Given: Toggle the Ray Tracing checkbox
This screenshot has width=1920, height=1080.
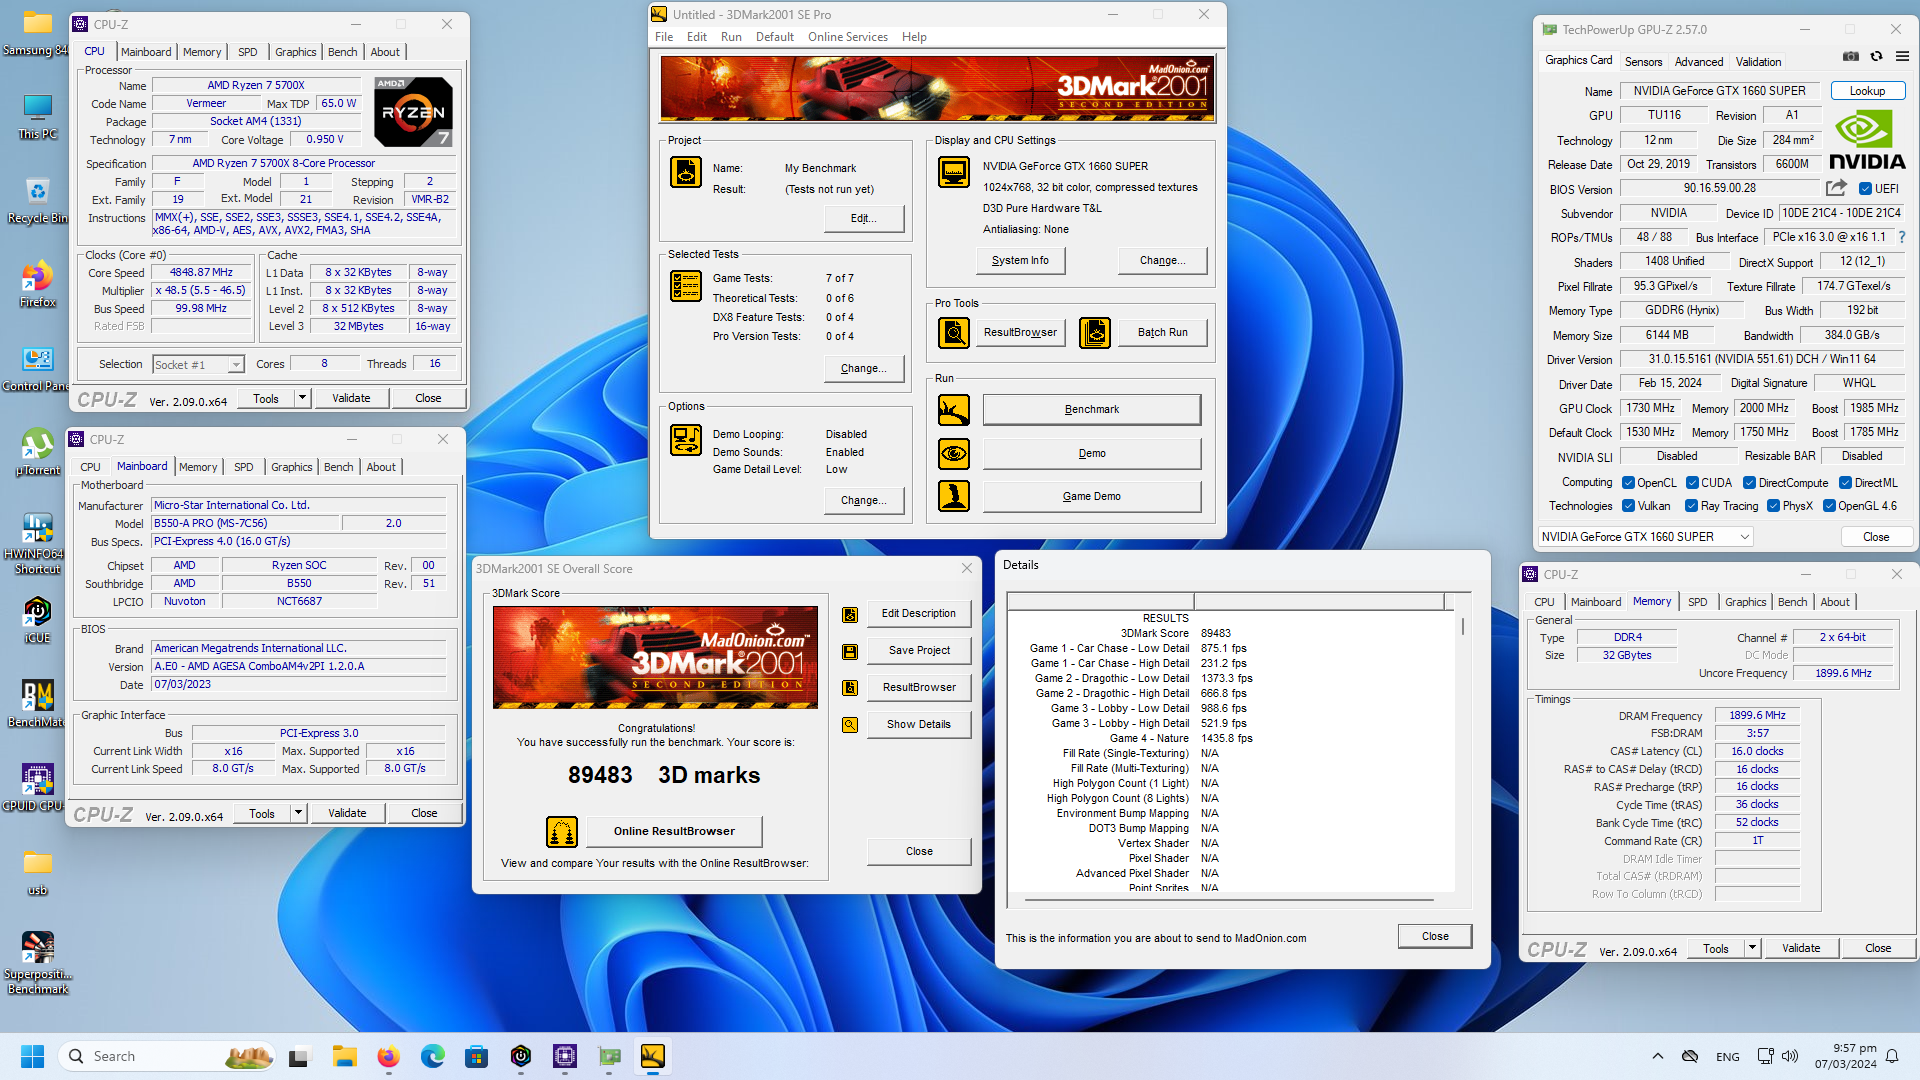Looking at the screenshot, I should pos(1692,506).
